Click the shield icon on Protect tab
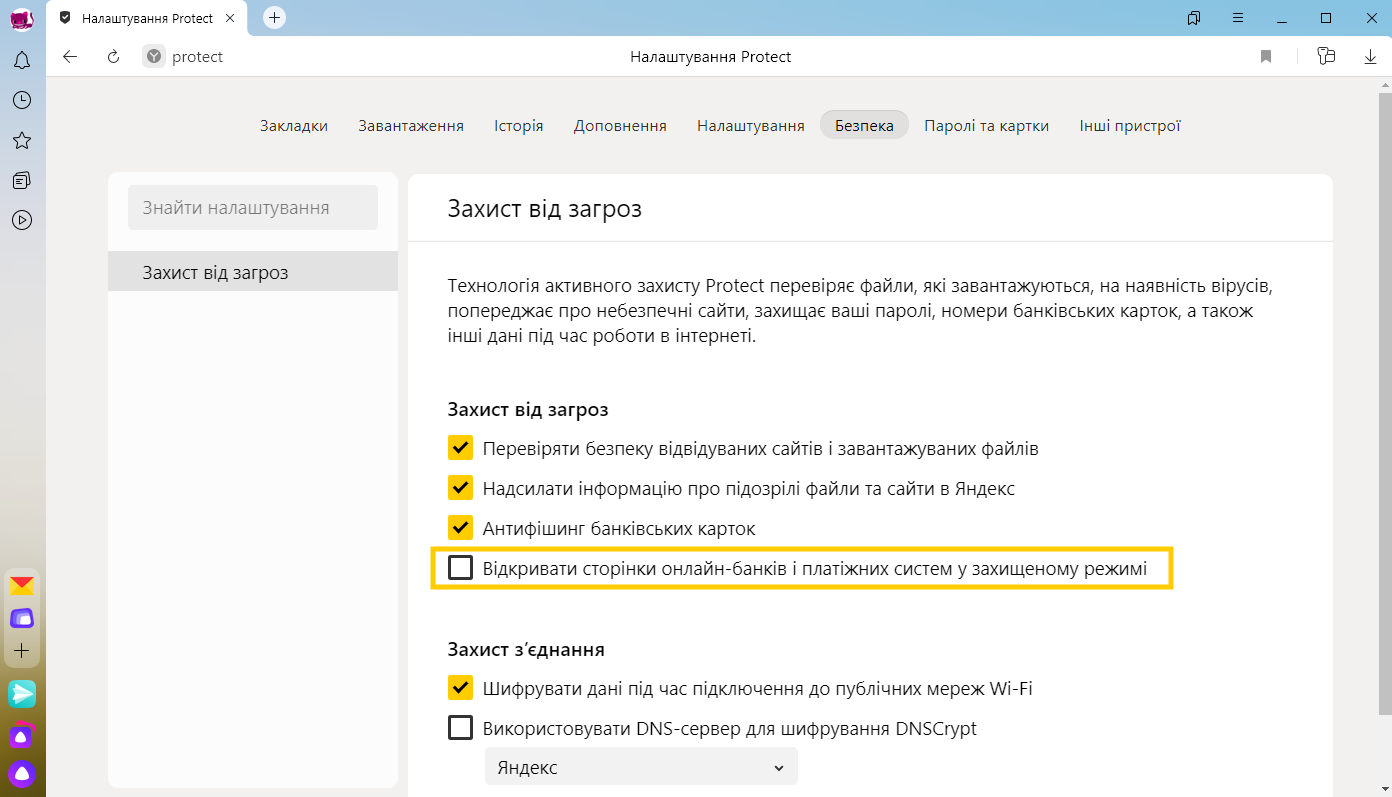 point(66,18)
